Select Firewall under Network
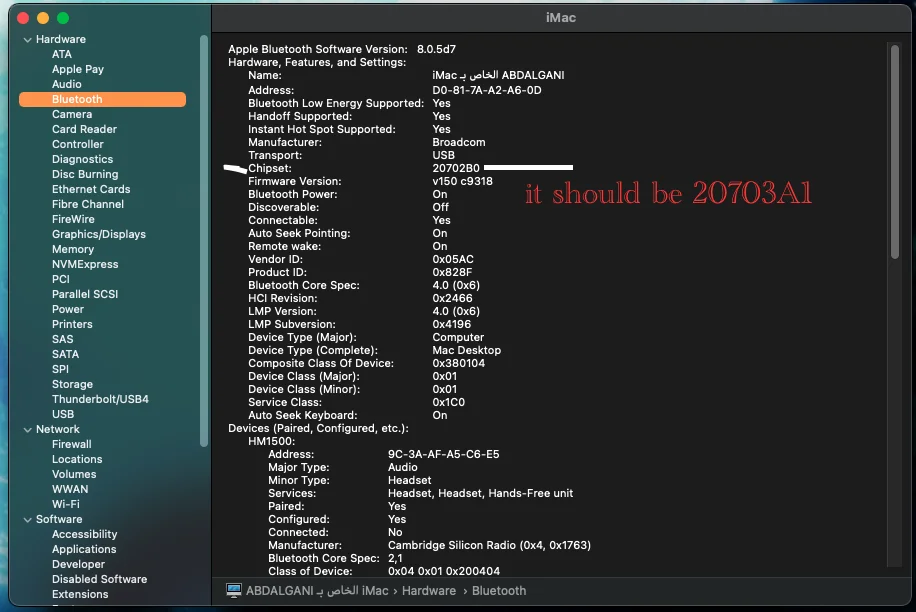Screen dimensions: 916x612 [x=71, y=444]
